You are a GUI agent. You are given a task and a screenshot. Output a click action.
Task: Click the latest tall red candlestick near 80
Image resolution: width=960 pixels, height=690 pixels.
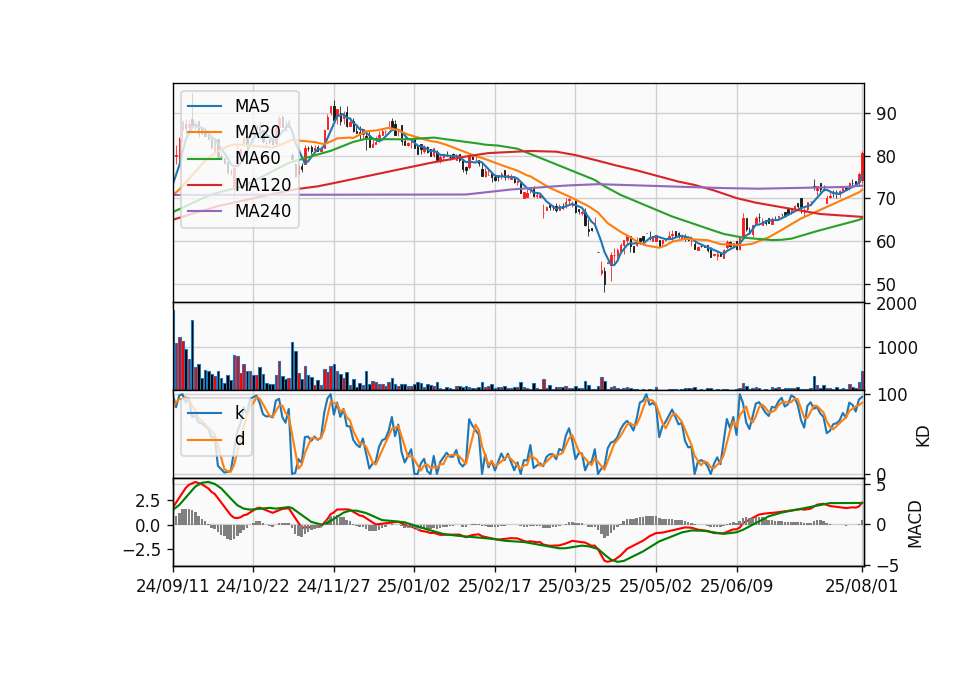pos(862,165)
